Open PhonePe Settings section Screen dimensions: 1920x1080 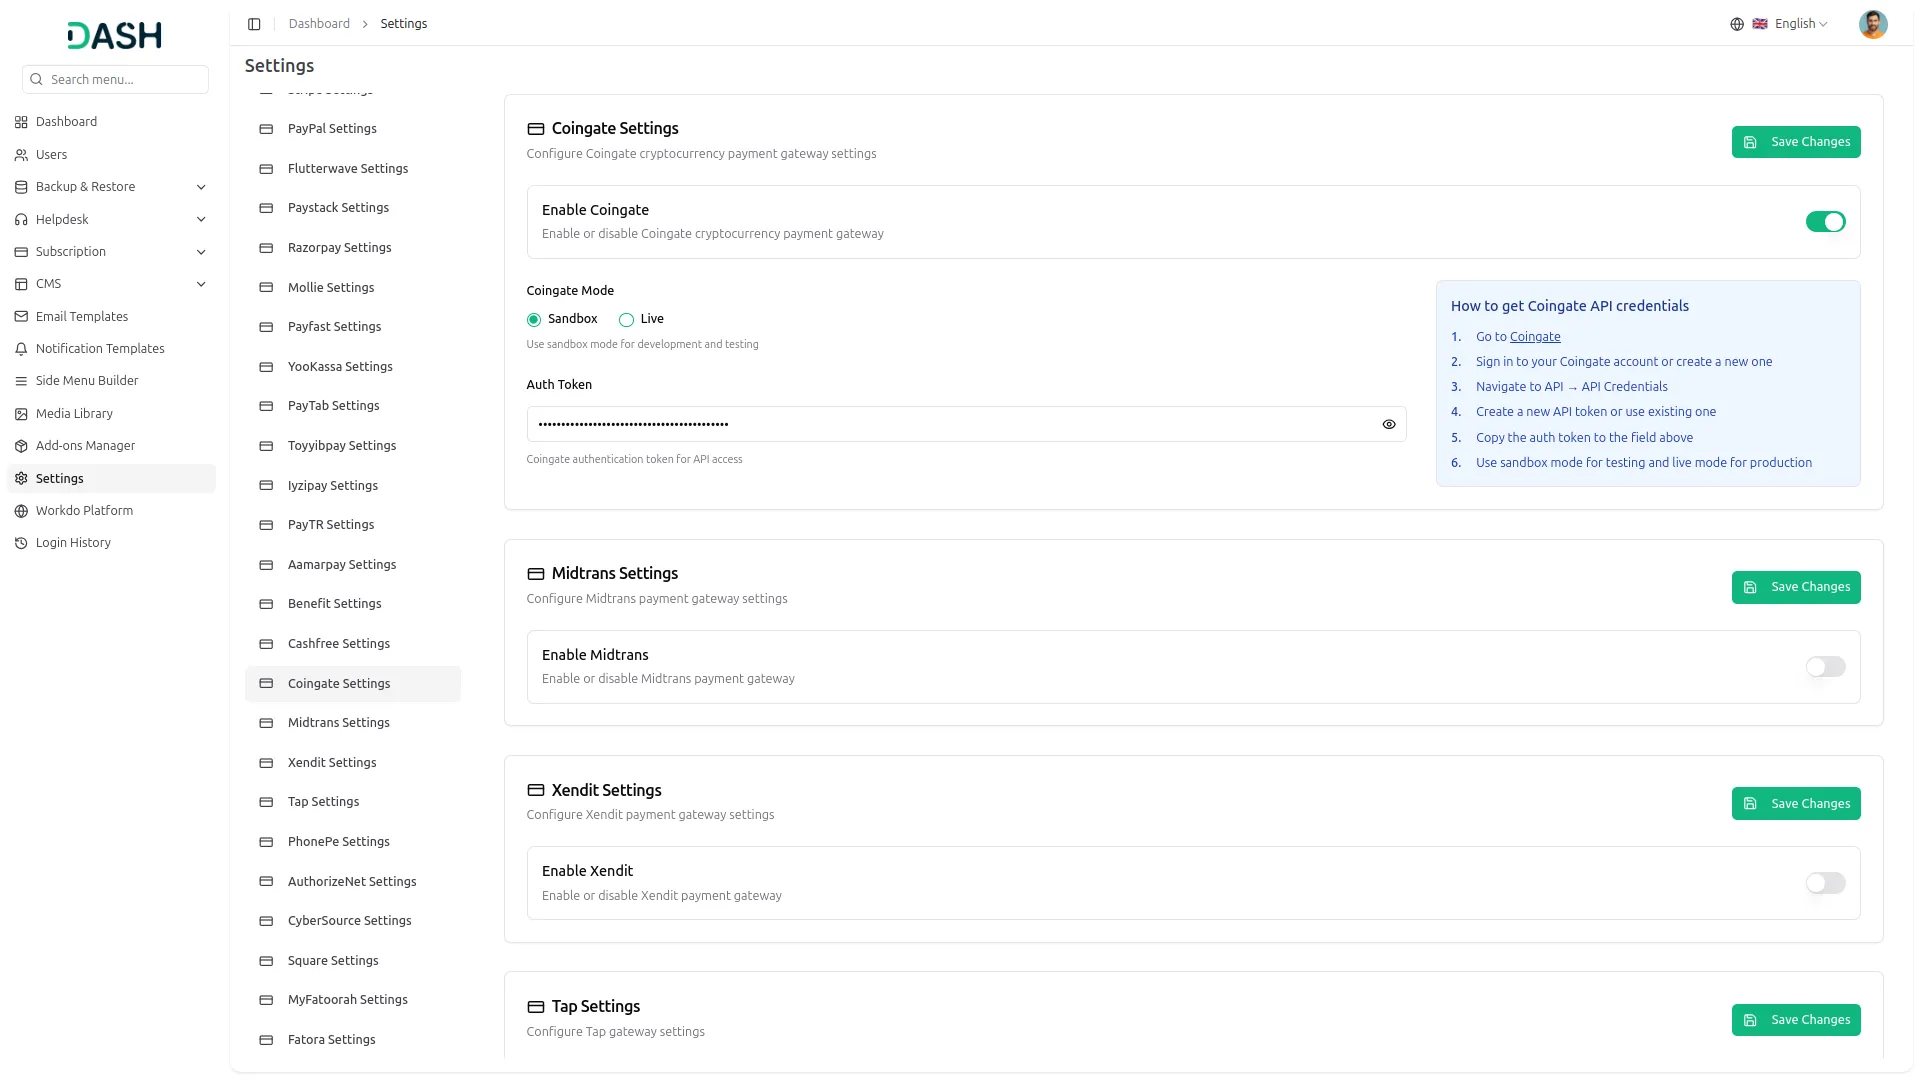coord(353,842)
